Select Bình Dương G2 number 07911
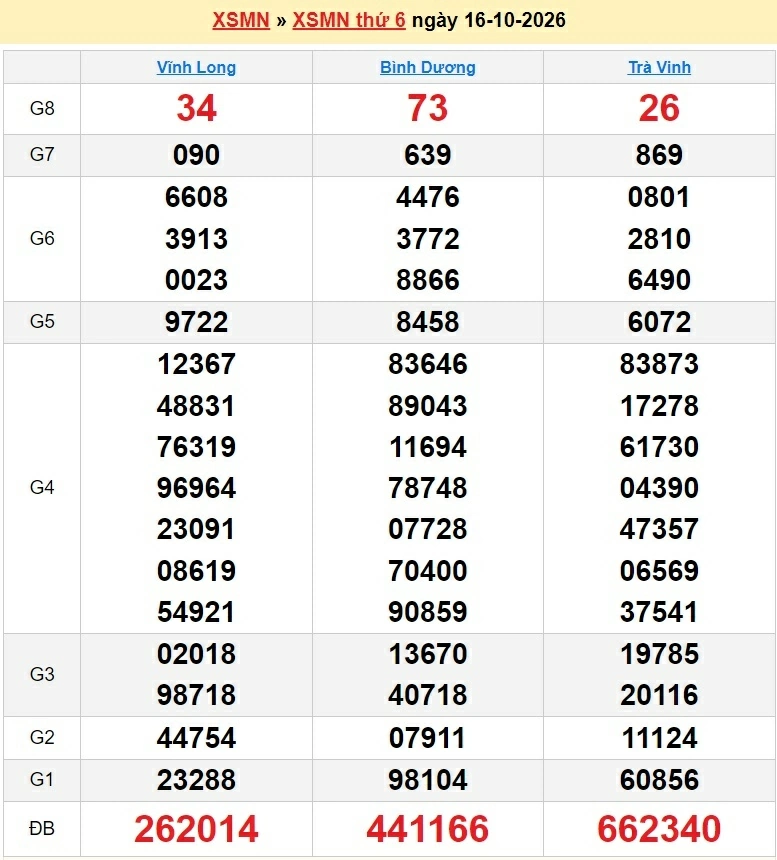 click(428, 738)
